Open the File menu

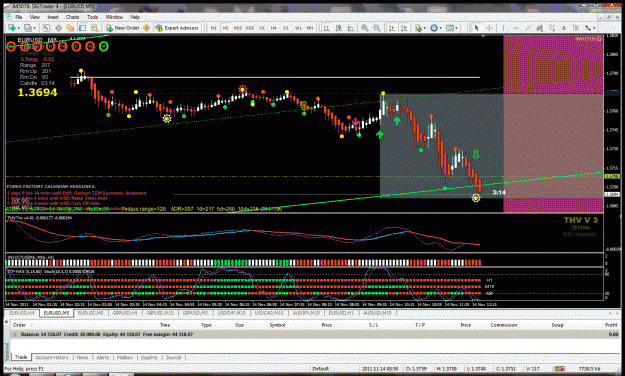(x=18, y=17)
